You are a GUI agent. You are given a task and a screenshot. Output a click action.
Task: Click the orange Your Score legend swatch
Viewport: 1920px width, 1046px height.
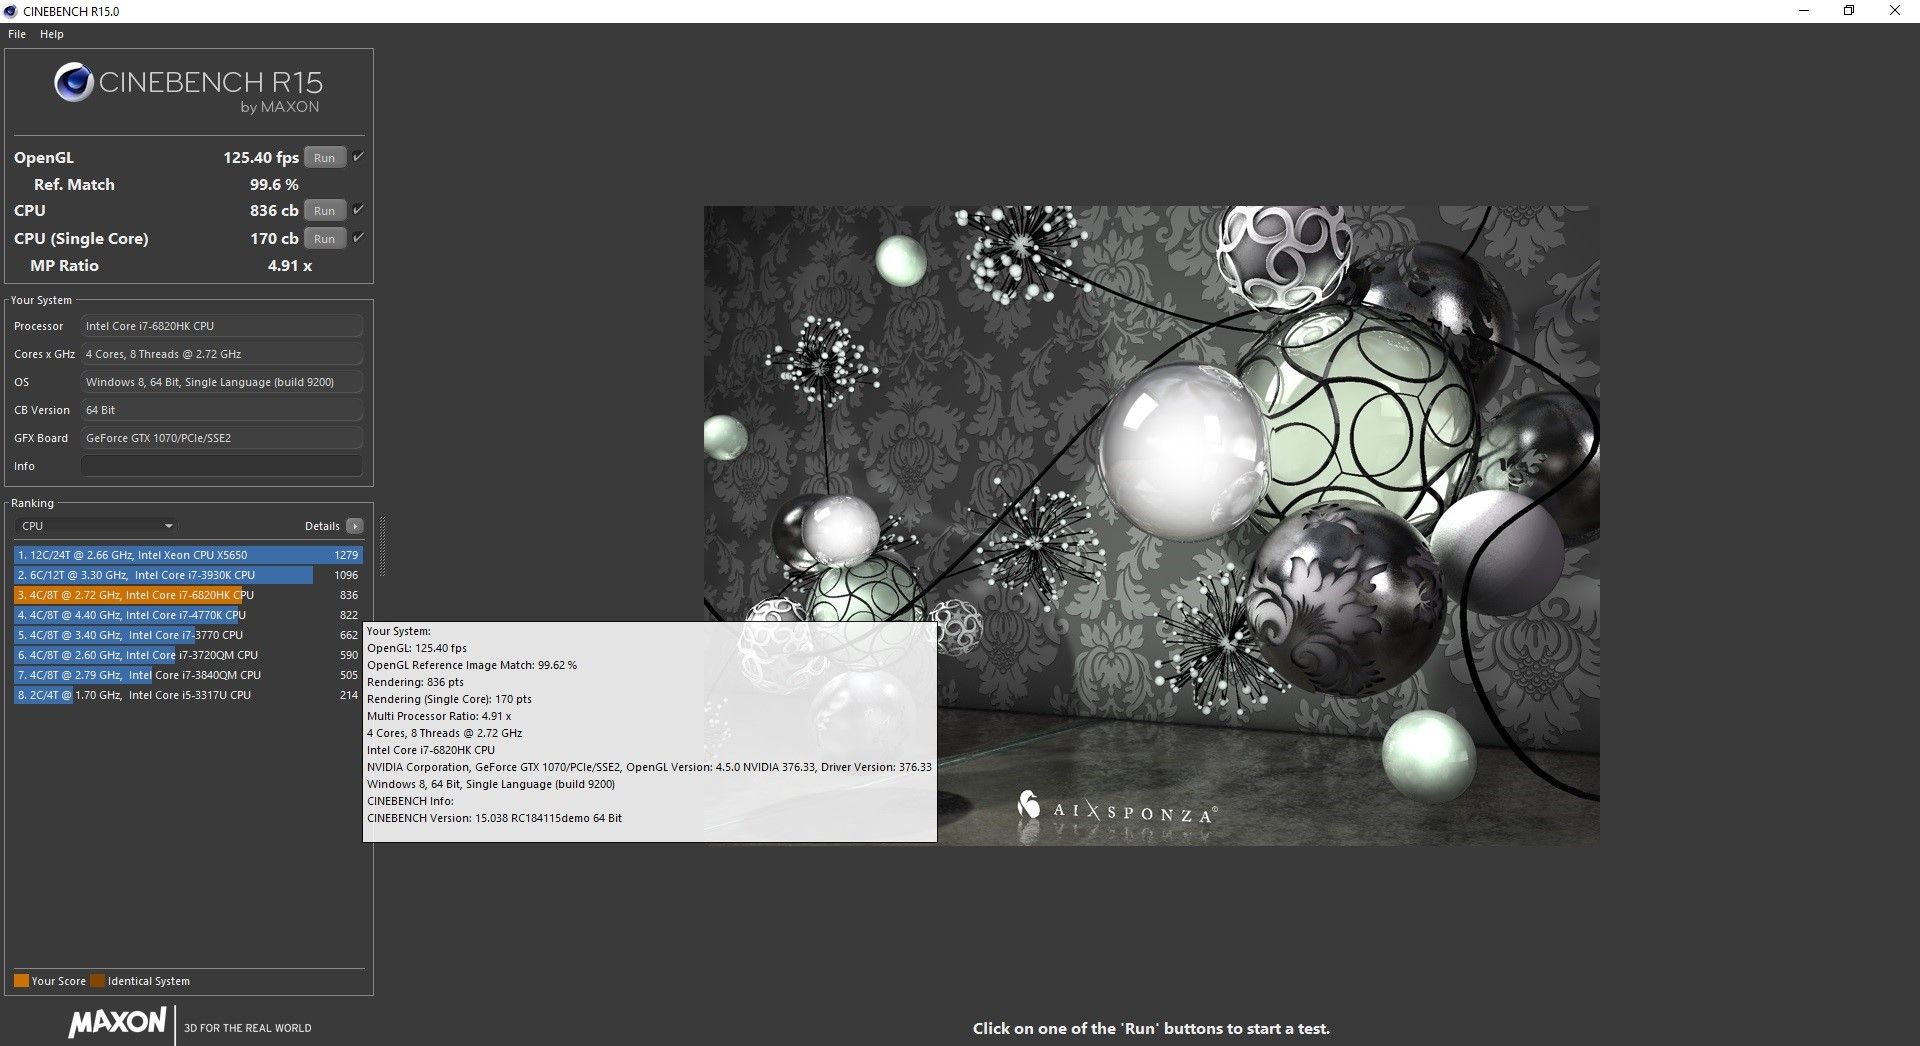tap(21, 981)
